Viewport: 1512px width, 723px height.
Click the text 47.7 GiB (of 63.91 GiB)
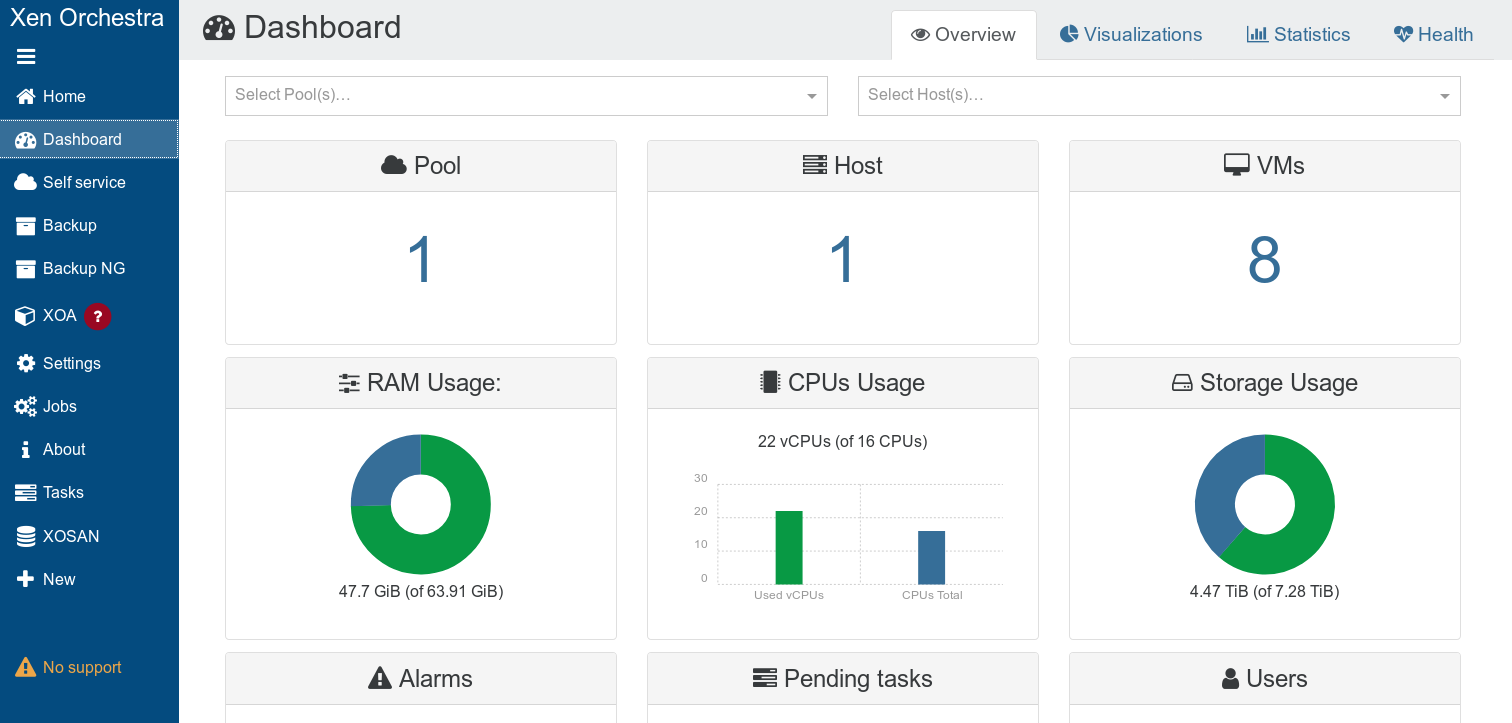[x=421, y=591]
